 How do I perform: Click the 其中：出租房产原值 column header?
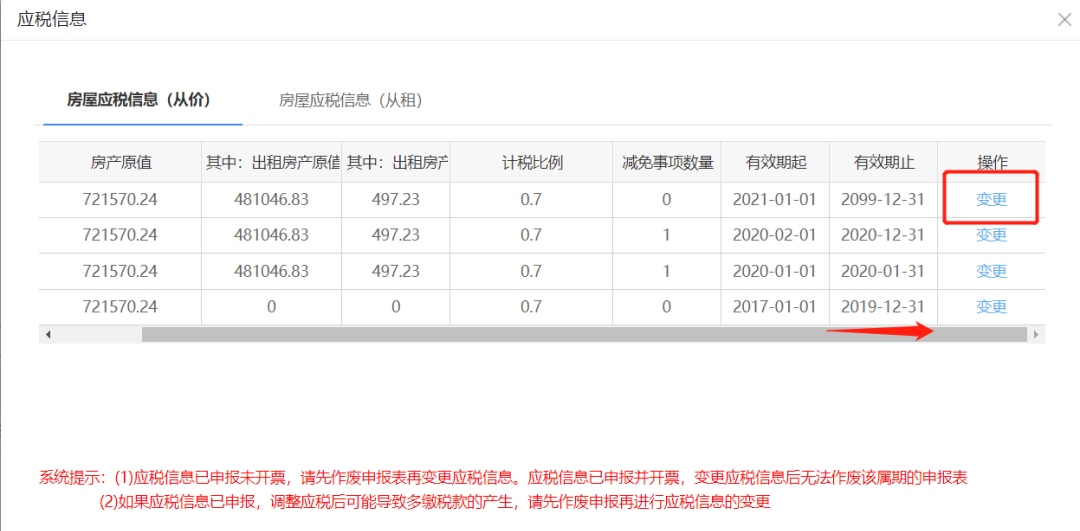(271, 163)
